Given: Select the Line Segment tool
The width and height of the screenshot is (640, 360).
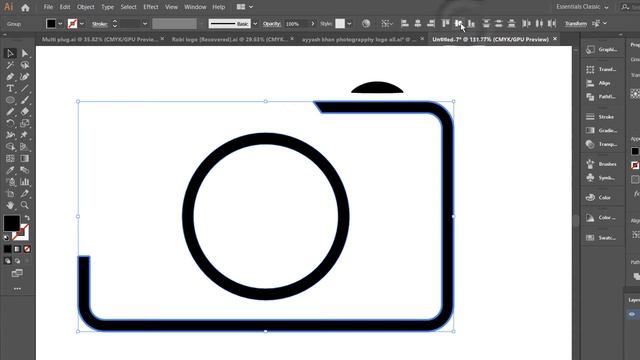Looking at the screenshot, I should pyautogui.click(x=25, y=88).
